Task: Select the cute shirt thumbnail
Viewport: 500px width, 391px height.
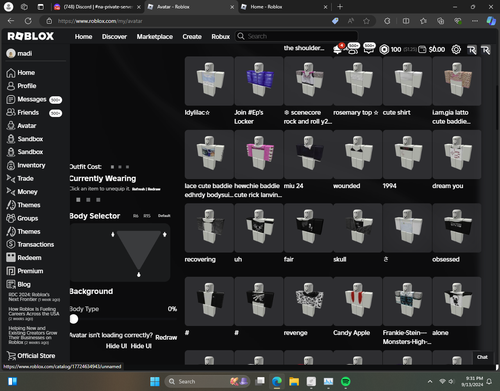Action: pos(407,81)
